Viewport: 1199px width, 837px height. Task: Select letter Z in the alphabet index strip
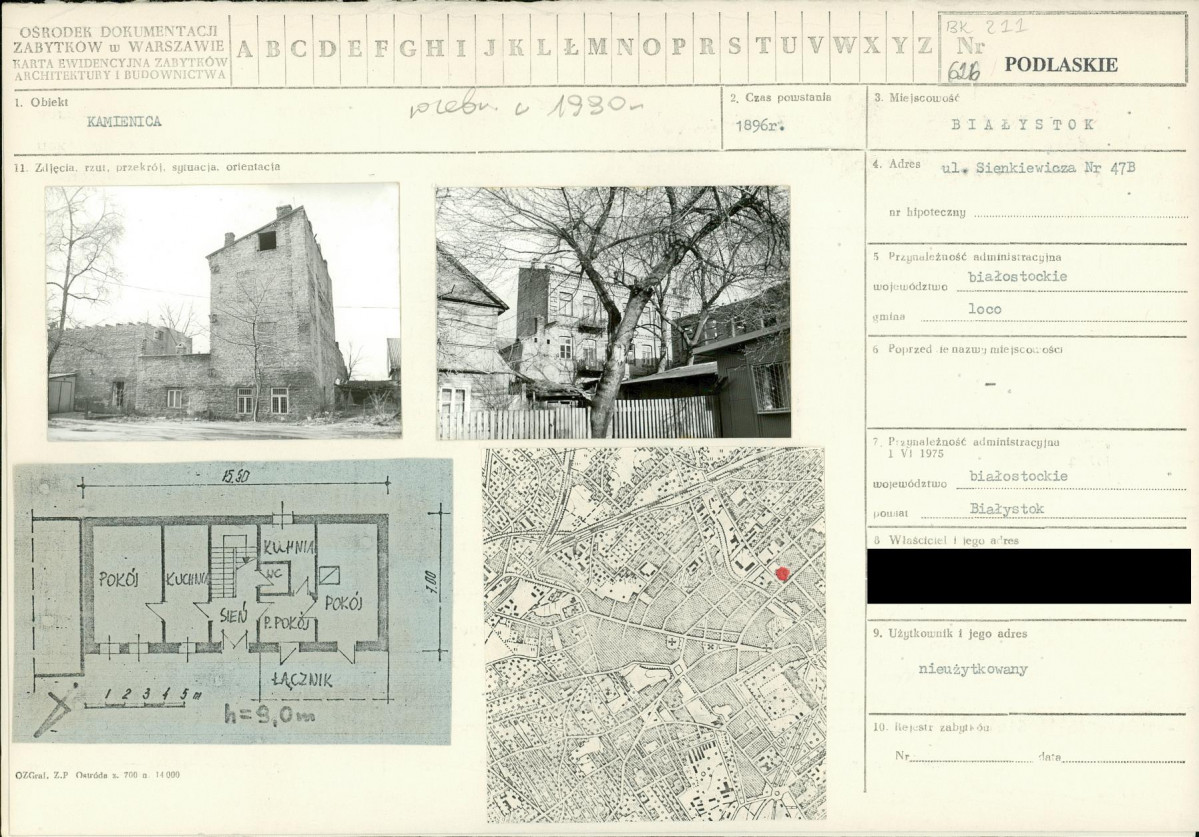pos(925,47)
